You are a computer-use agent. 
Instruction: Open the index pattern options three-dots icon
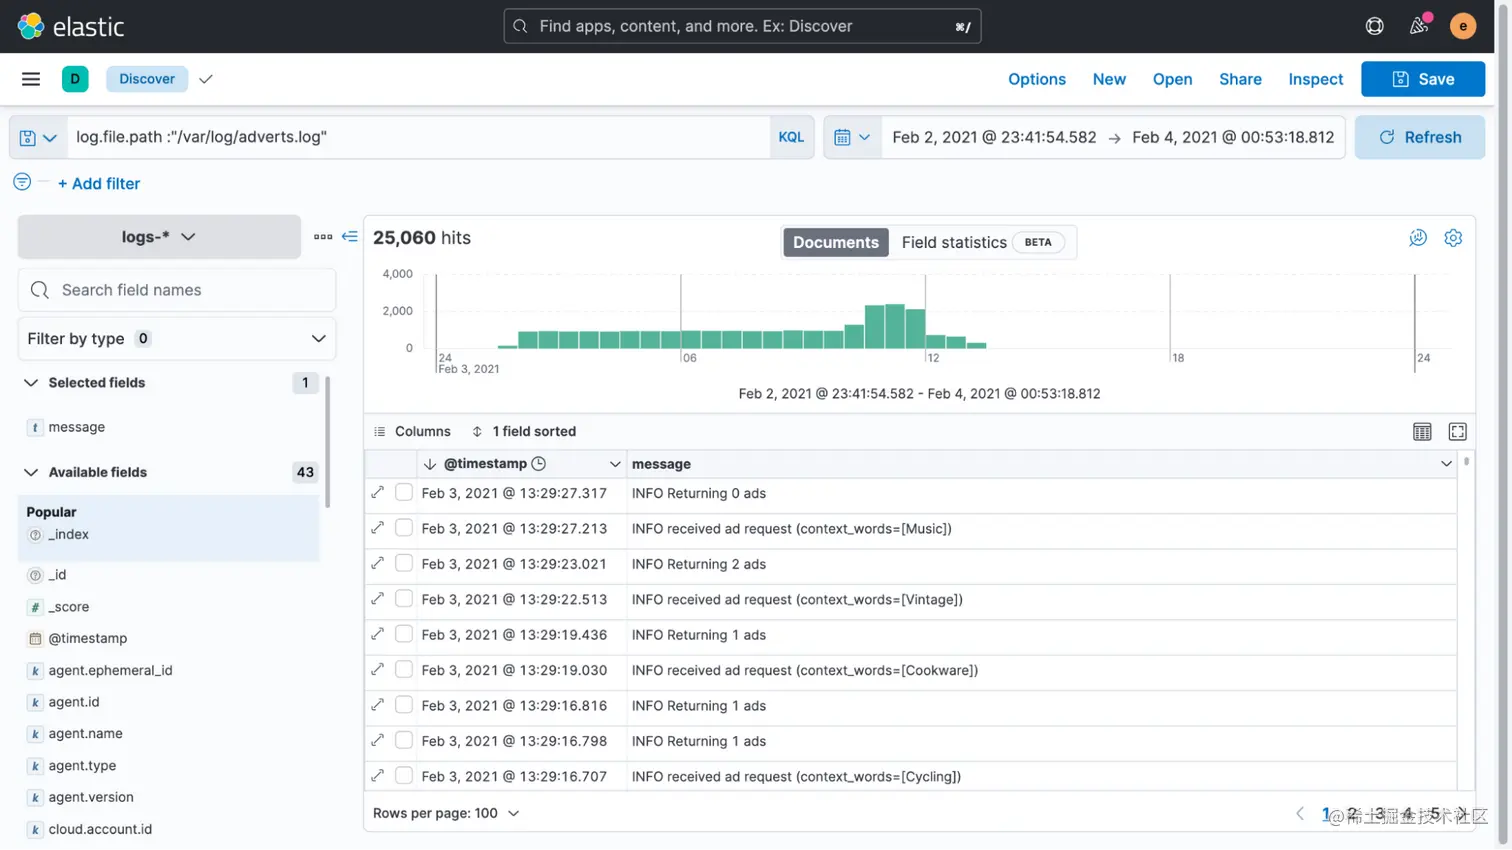[323, 237]
